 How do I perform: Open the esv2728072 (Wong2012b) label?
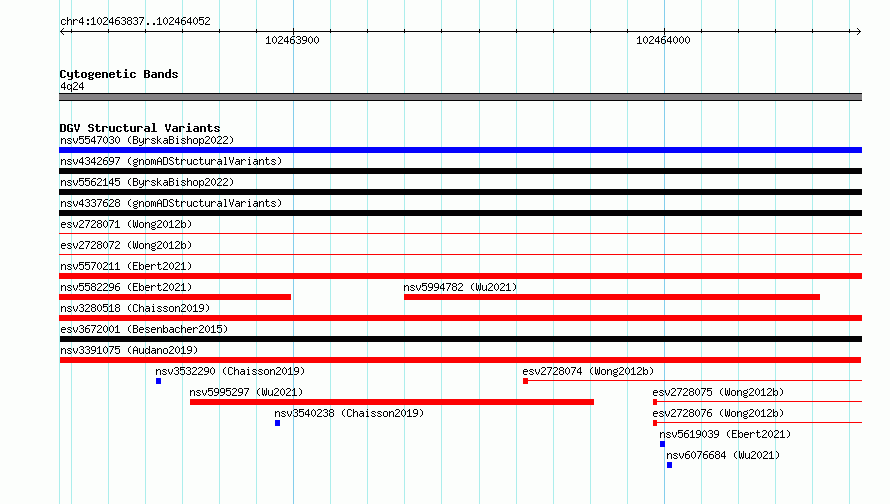pos(126,245)
